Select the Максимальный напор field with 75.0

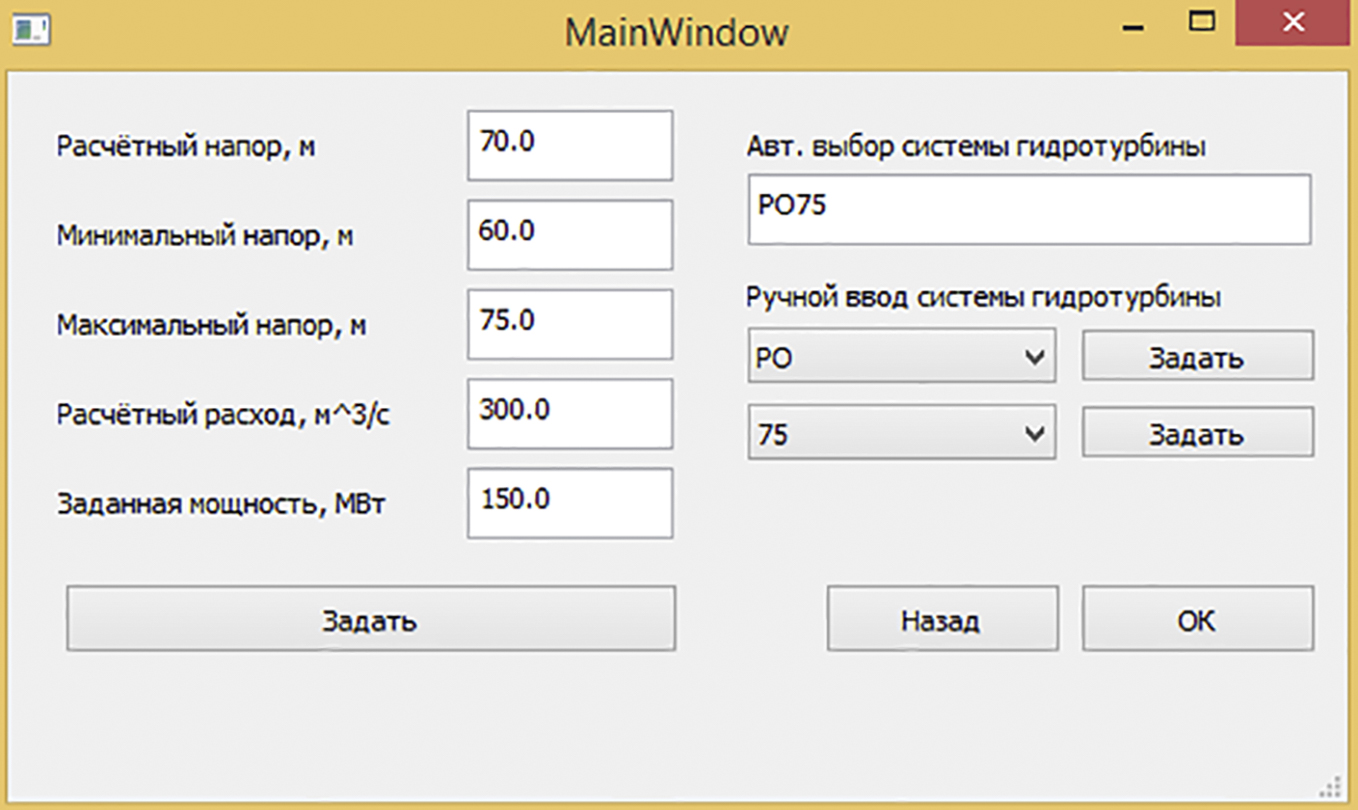pyautogui.click(x=569, y=324)
